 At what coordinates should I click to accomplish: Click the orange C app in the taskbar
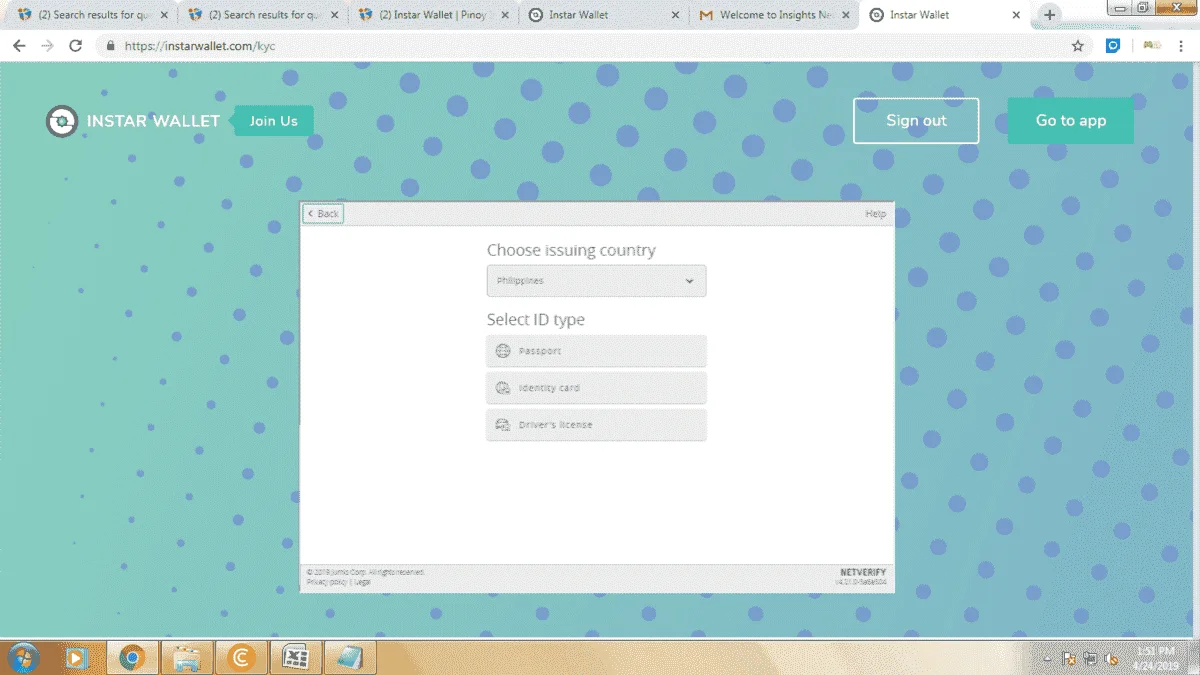point(241,657)
